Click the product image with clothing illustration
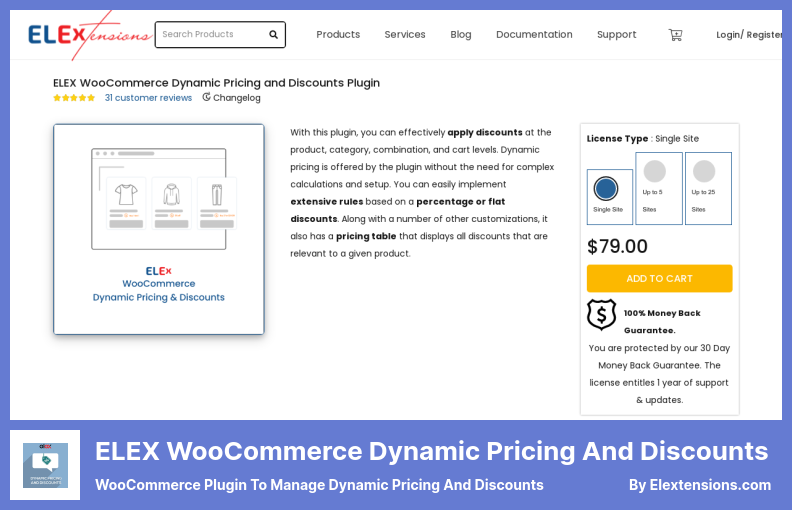This screenshot has height=510, width=792. tap(159, 229)
